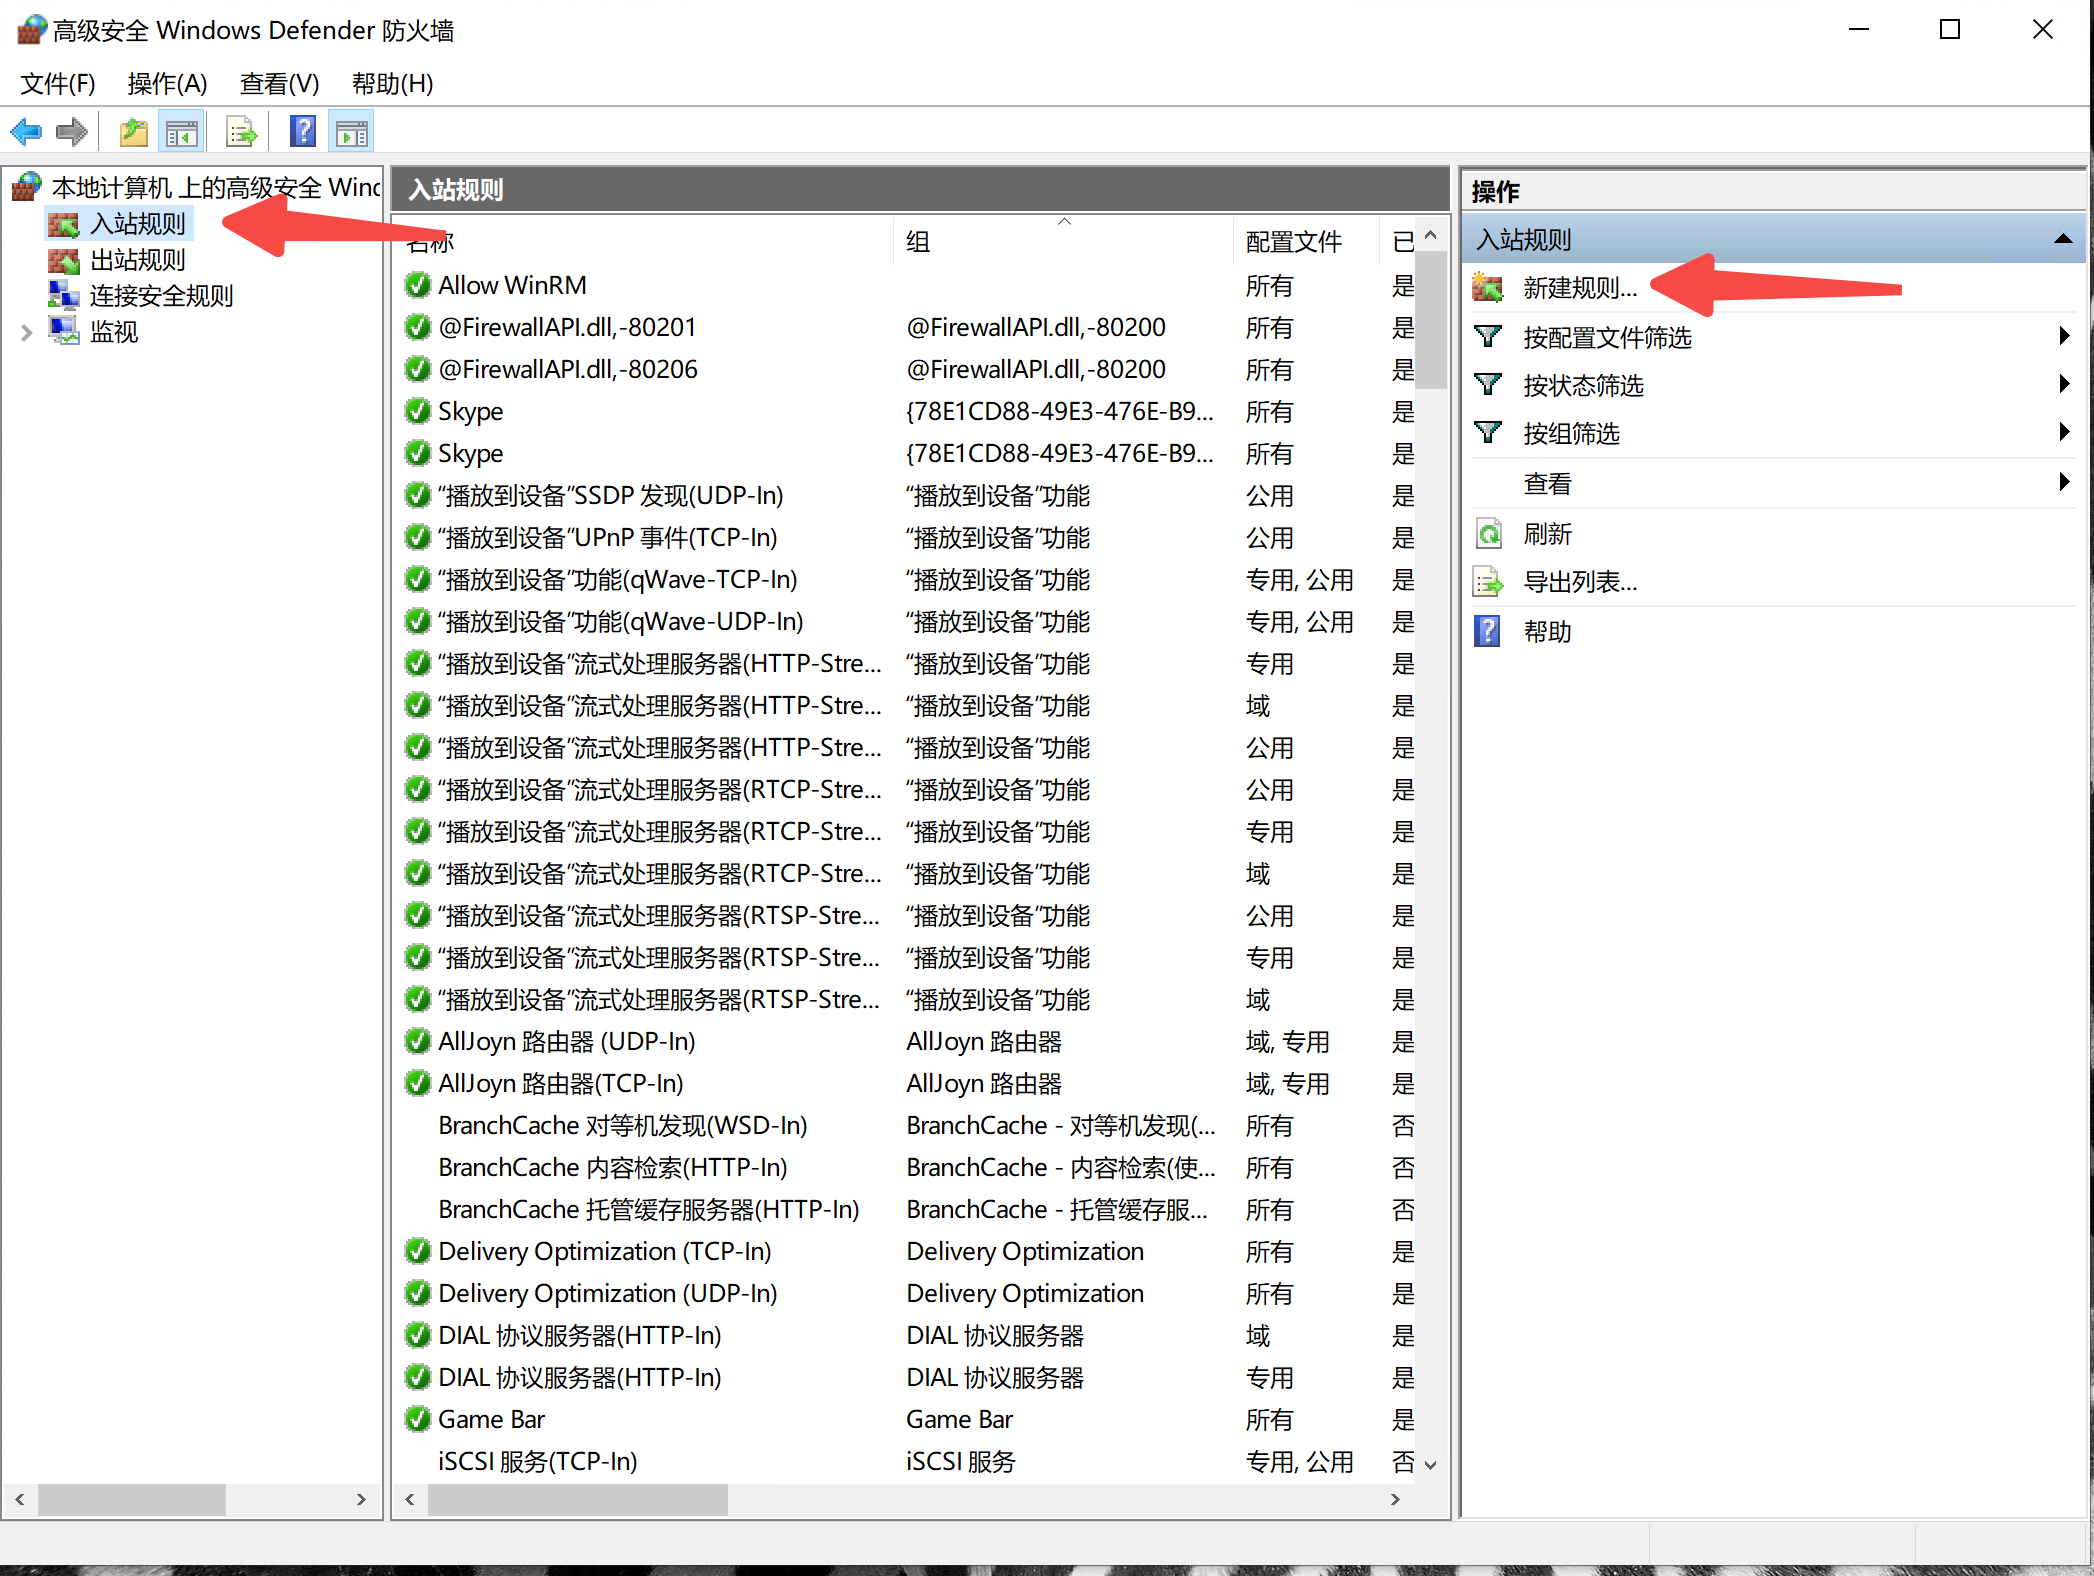Select the Allow WinRM rule row
The width and height of the screenshot is (2094, 1576).
512,286
